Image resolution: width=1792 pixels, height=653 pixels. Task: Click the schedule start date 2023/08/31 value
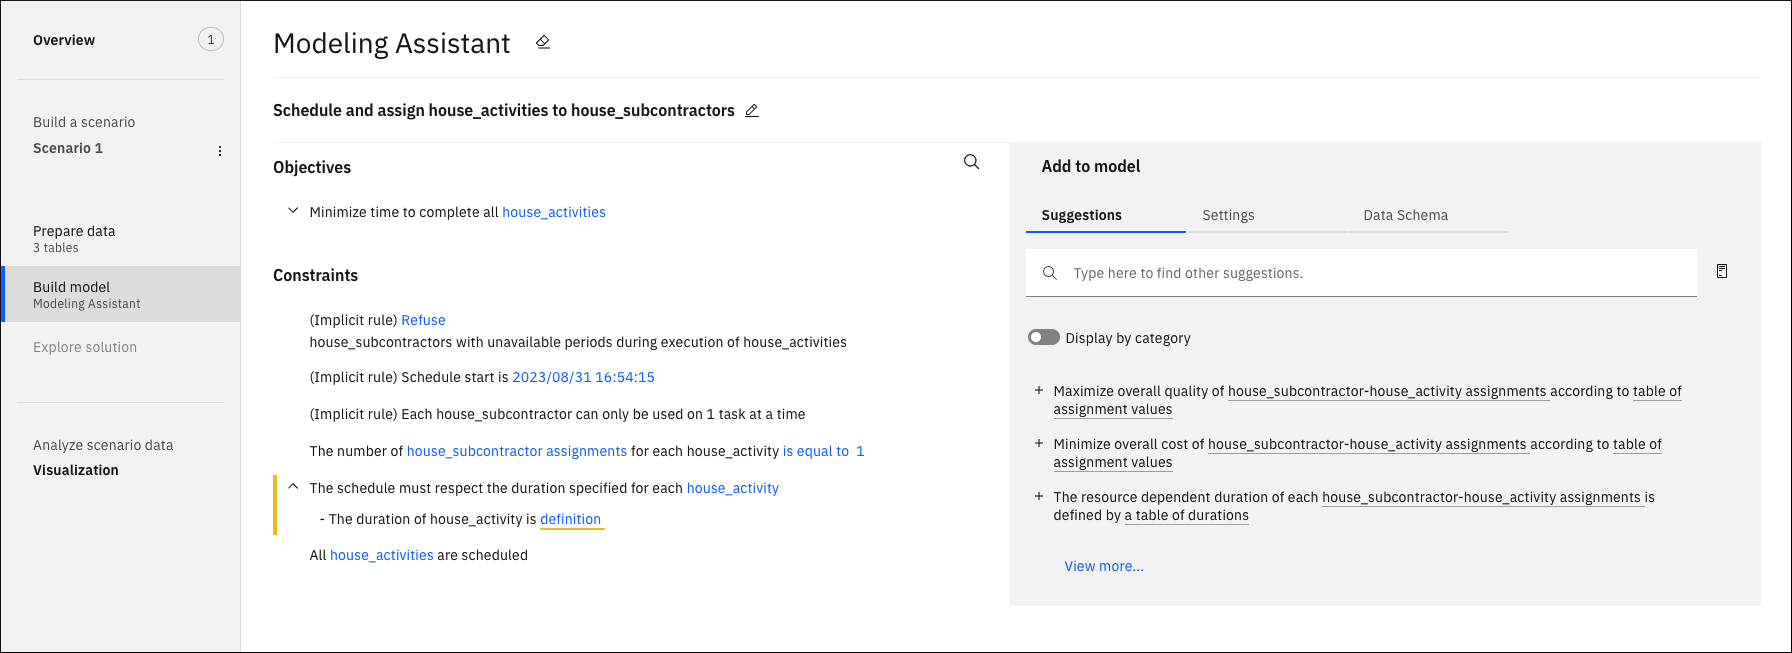click(583, 377)
